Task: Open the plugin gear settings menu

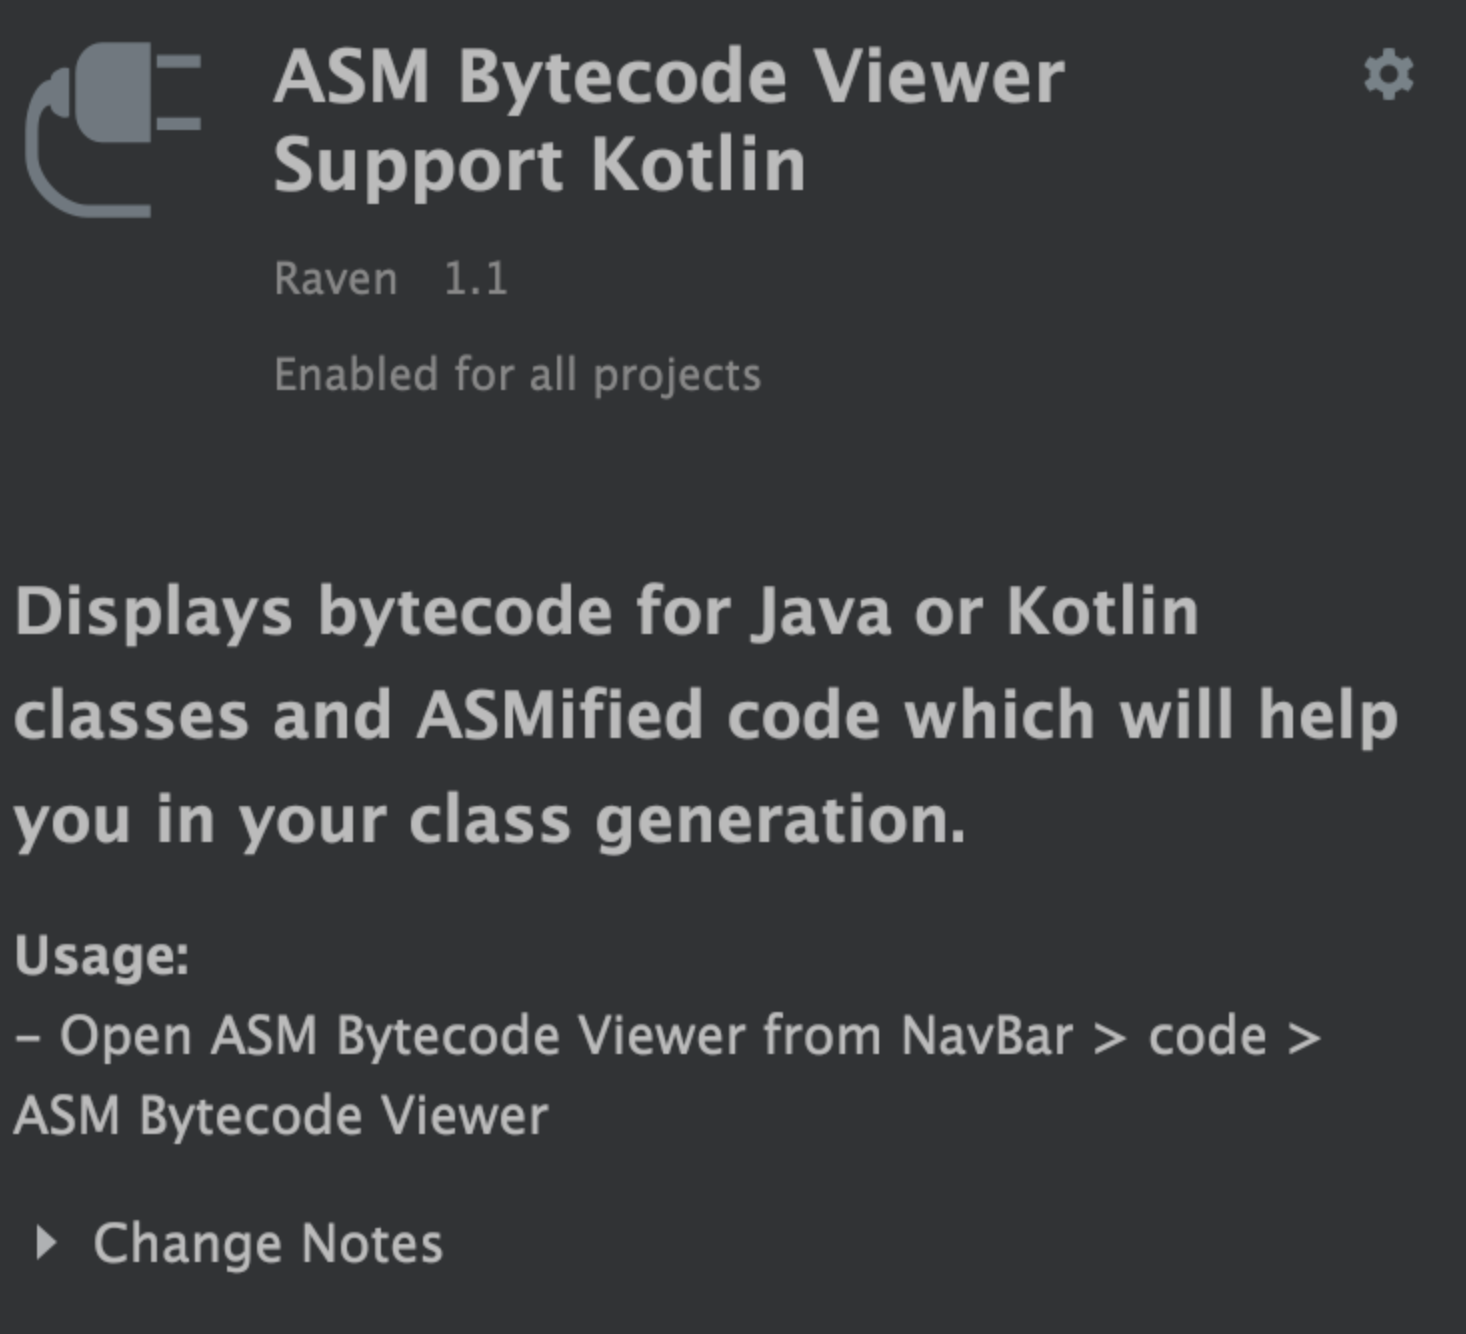Action: coord(1389,75)
